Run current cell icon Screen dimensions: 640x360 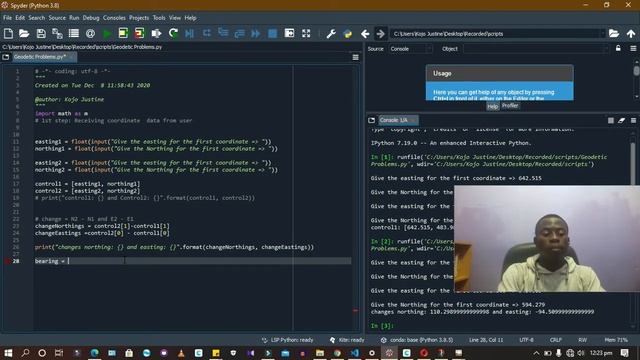click(x=123, y=33)
